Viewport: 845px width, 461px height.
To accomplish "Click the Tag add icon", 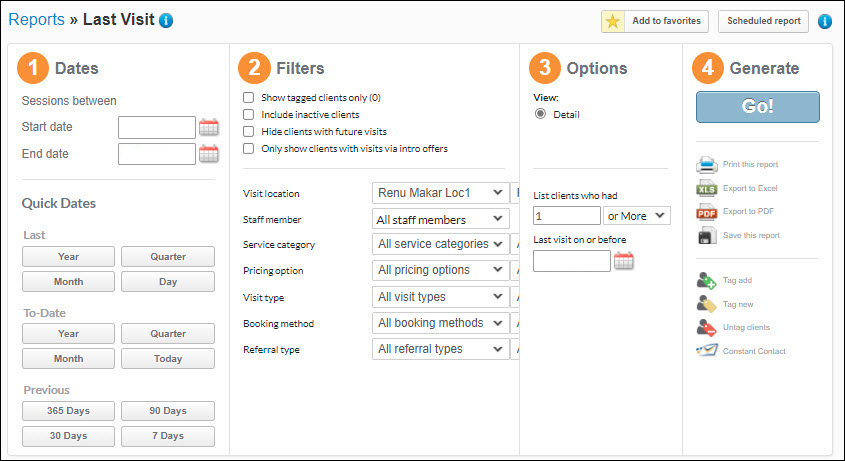I will click(707, 280).
